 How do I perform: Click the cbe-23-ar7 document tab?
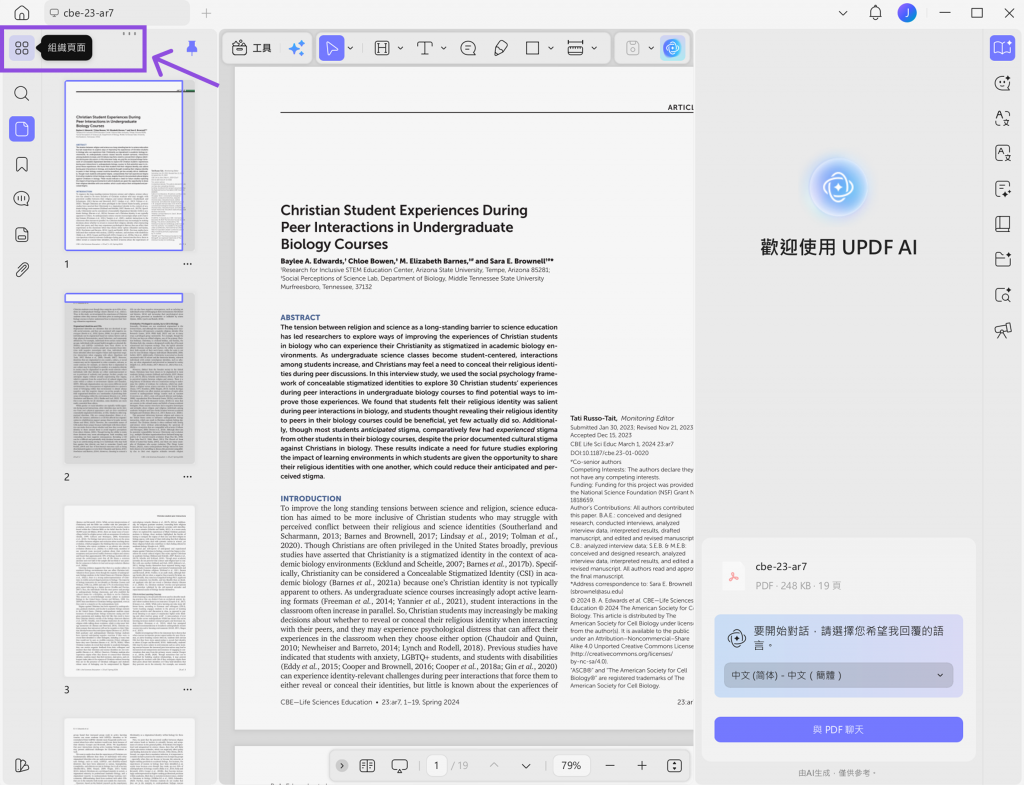[116, 13]
